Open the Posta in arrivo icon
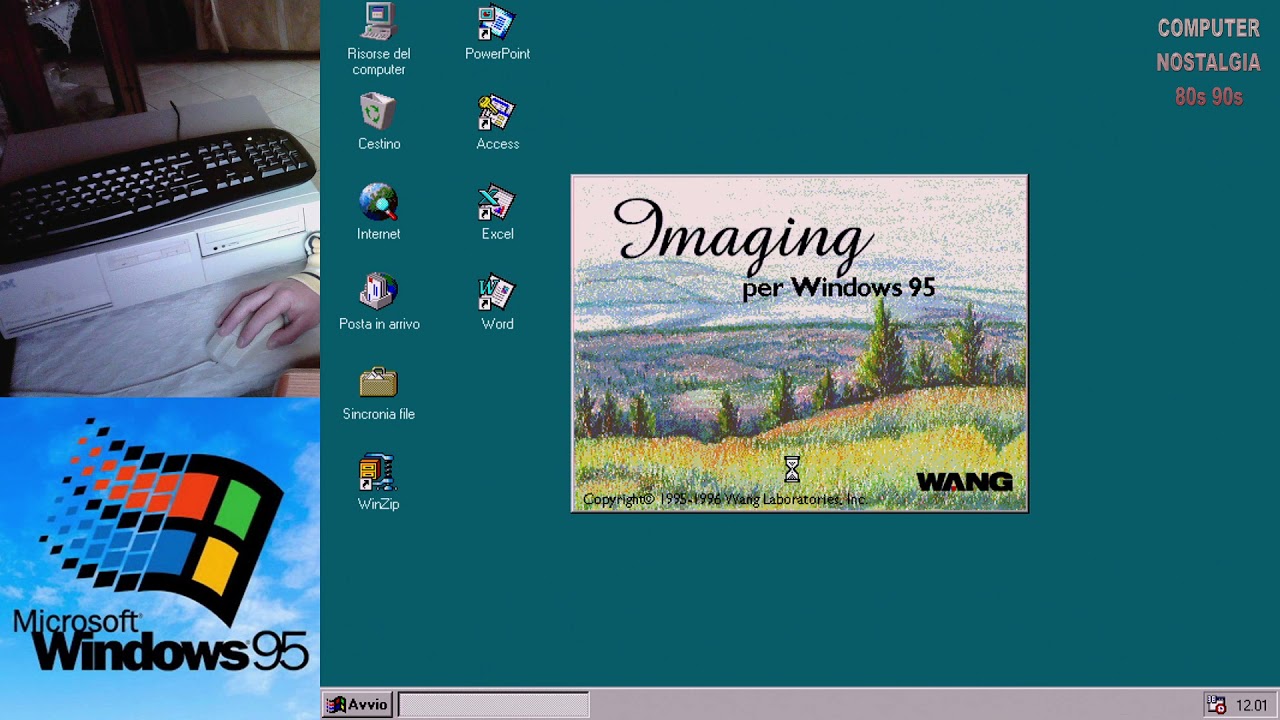This screenshot has width=1280, height=720. pyautogui.click(x=378, y=293)
